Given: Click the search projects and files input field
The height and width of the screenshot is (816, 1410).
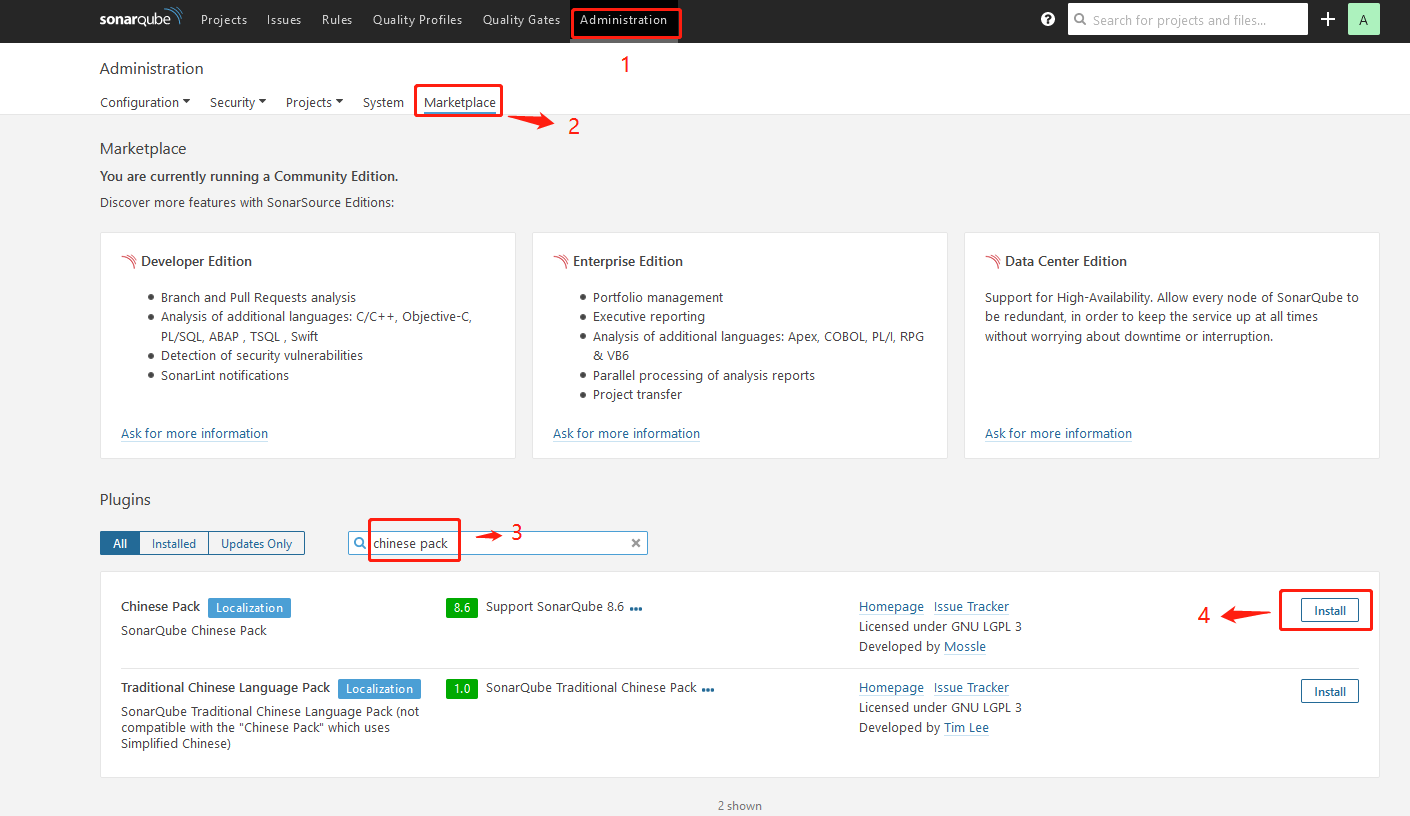Looking at the screenshot, I should pyautogui.click(x=1190, y=19).
